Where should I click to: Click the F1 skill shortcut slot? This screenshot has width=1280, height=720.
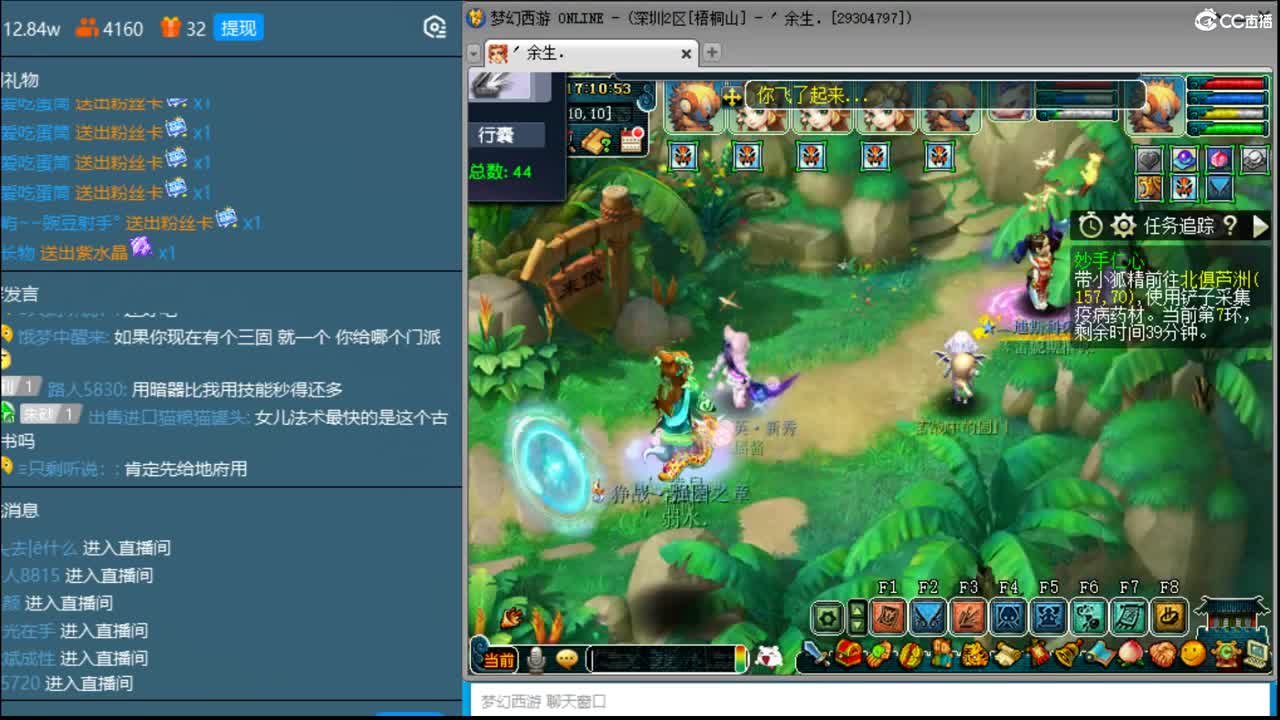click(888, 618)
